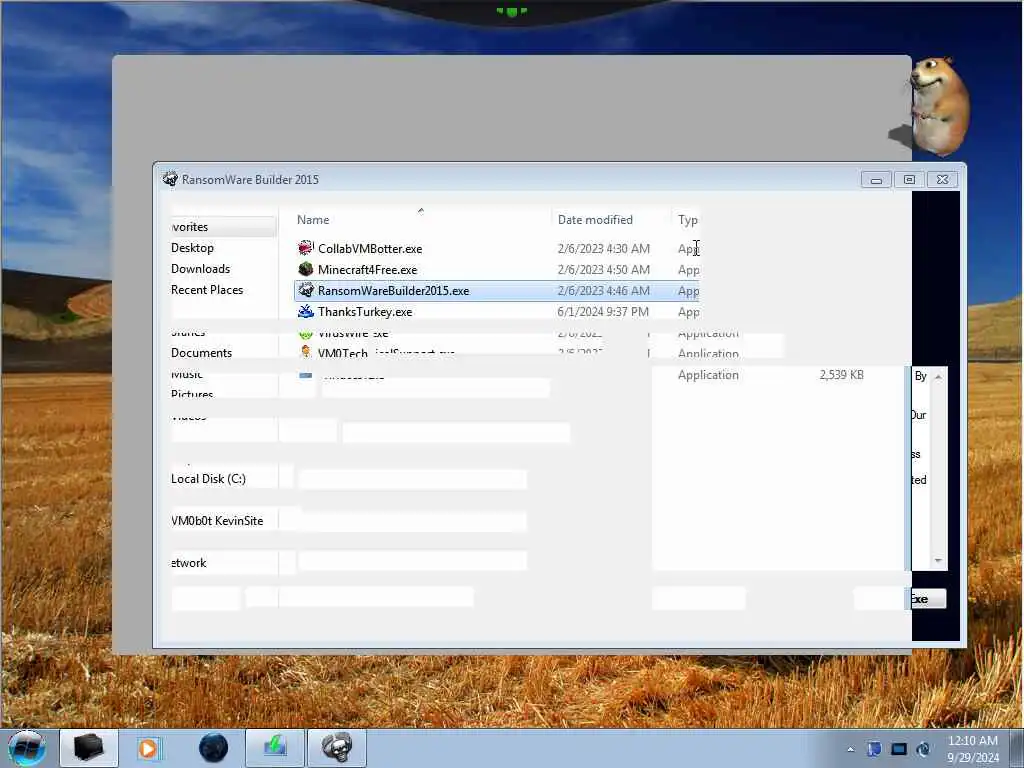Click the partially hidden Exe button
This screenshot has height=768, width=1024.
(928, 599)
